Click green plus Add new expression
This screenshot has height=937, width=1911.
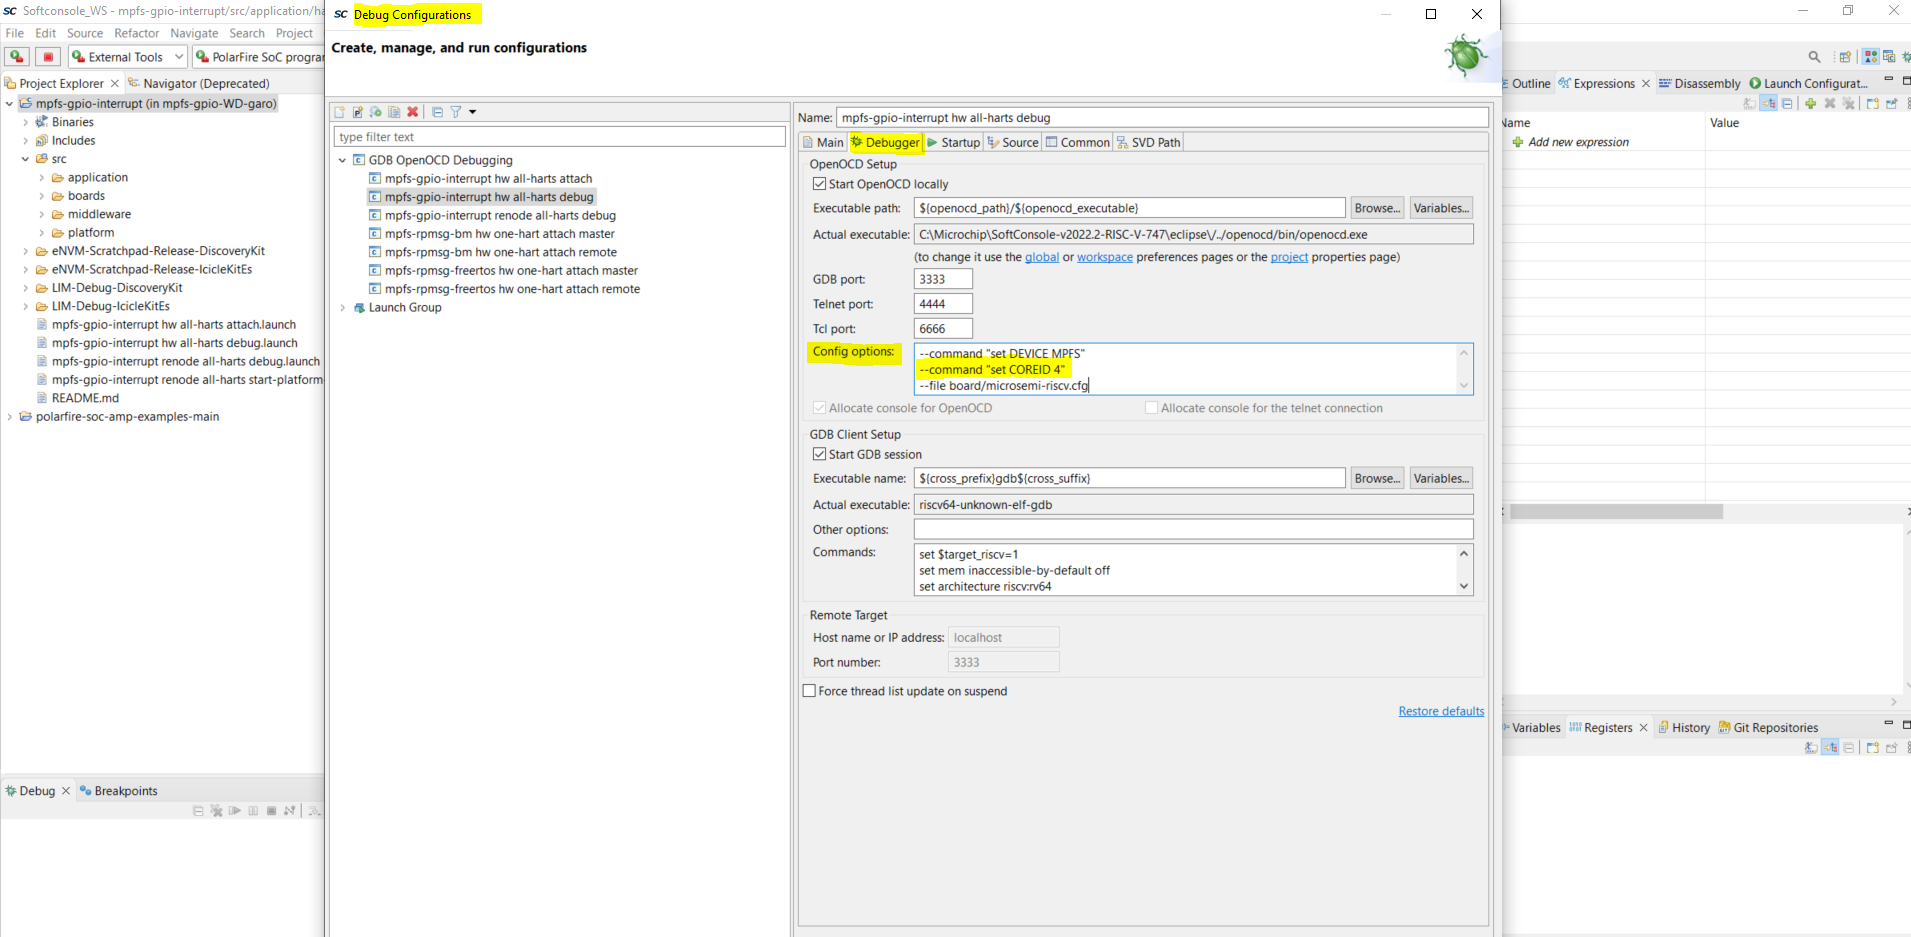tap(1518, 142)
